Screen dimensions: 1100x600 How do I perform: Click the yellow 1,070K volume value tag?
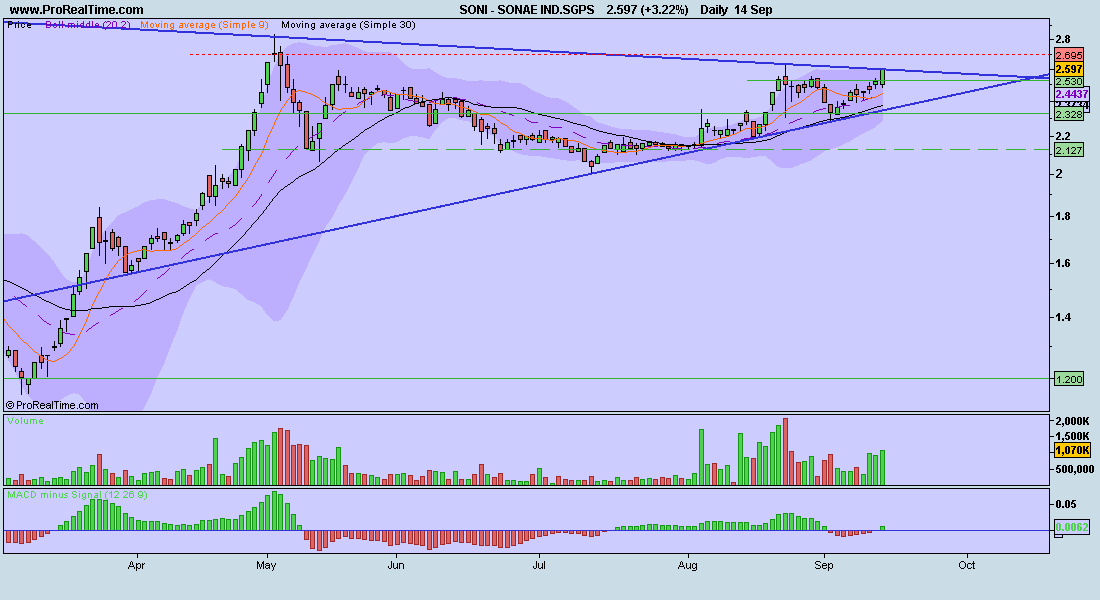[1073, 451]
